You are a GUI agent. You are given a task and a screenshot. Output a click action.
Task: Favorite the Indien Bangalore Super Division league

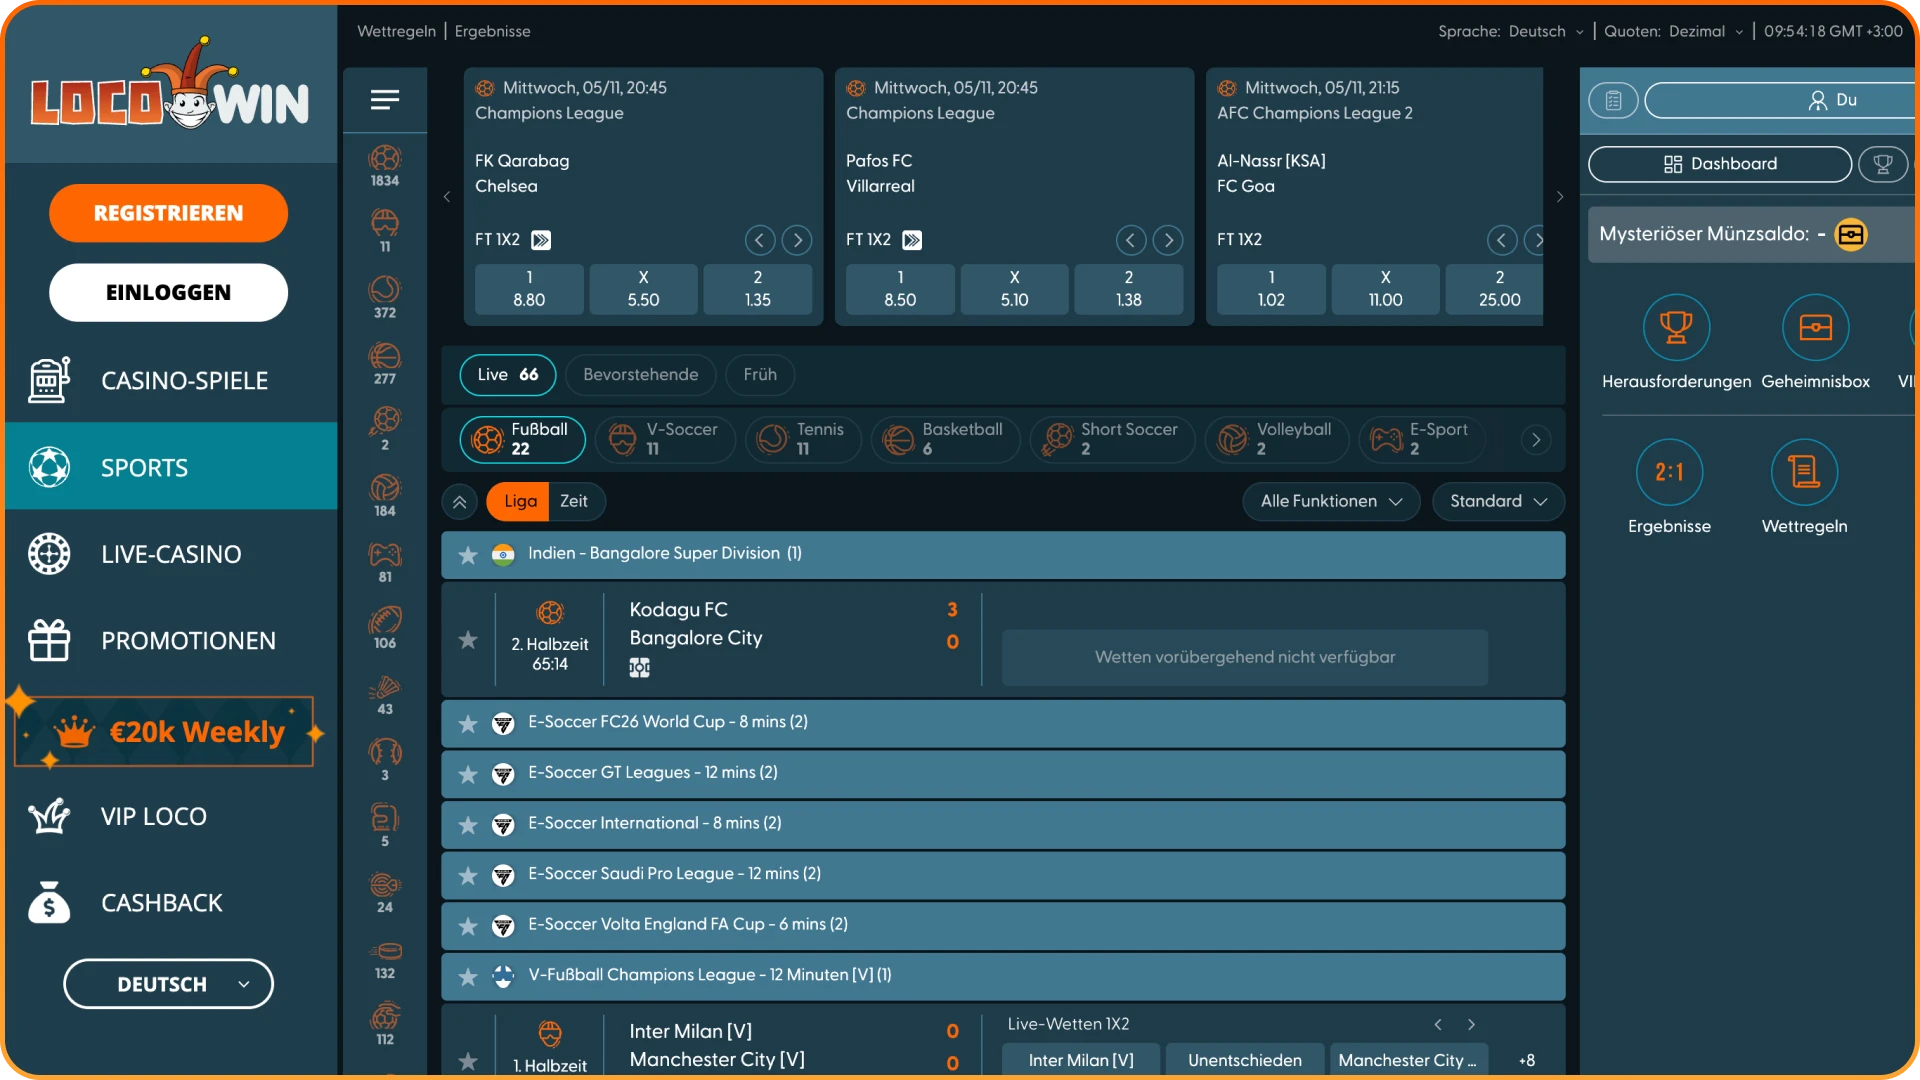467,555
